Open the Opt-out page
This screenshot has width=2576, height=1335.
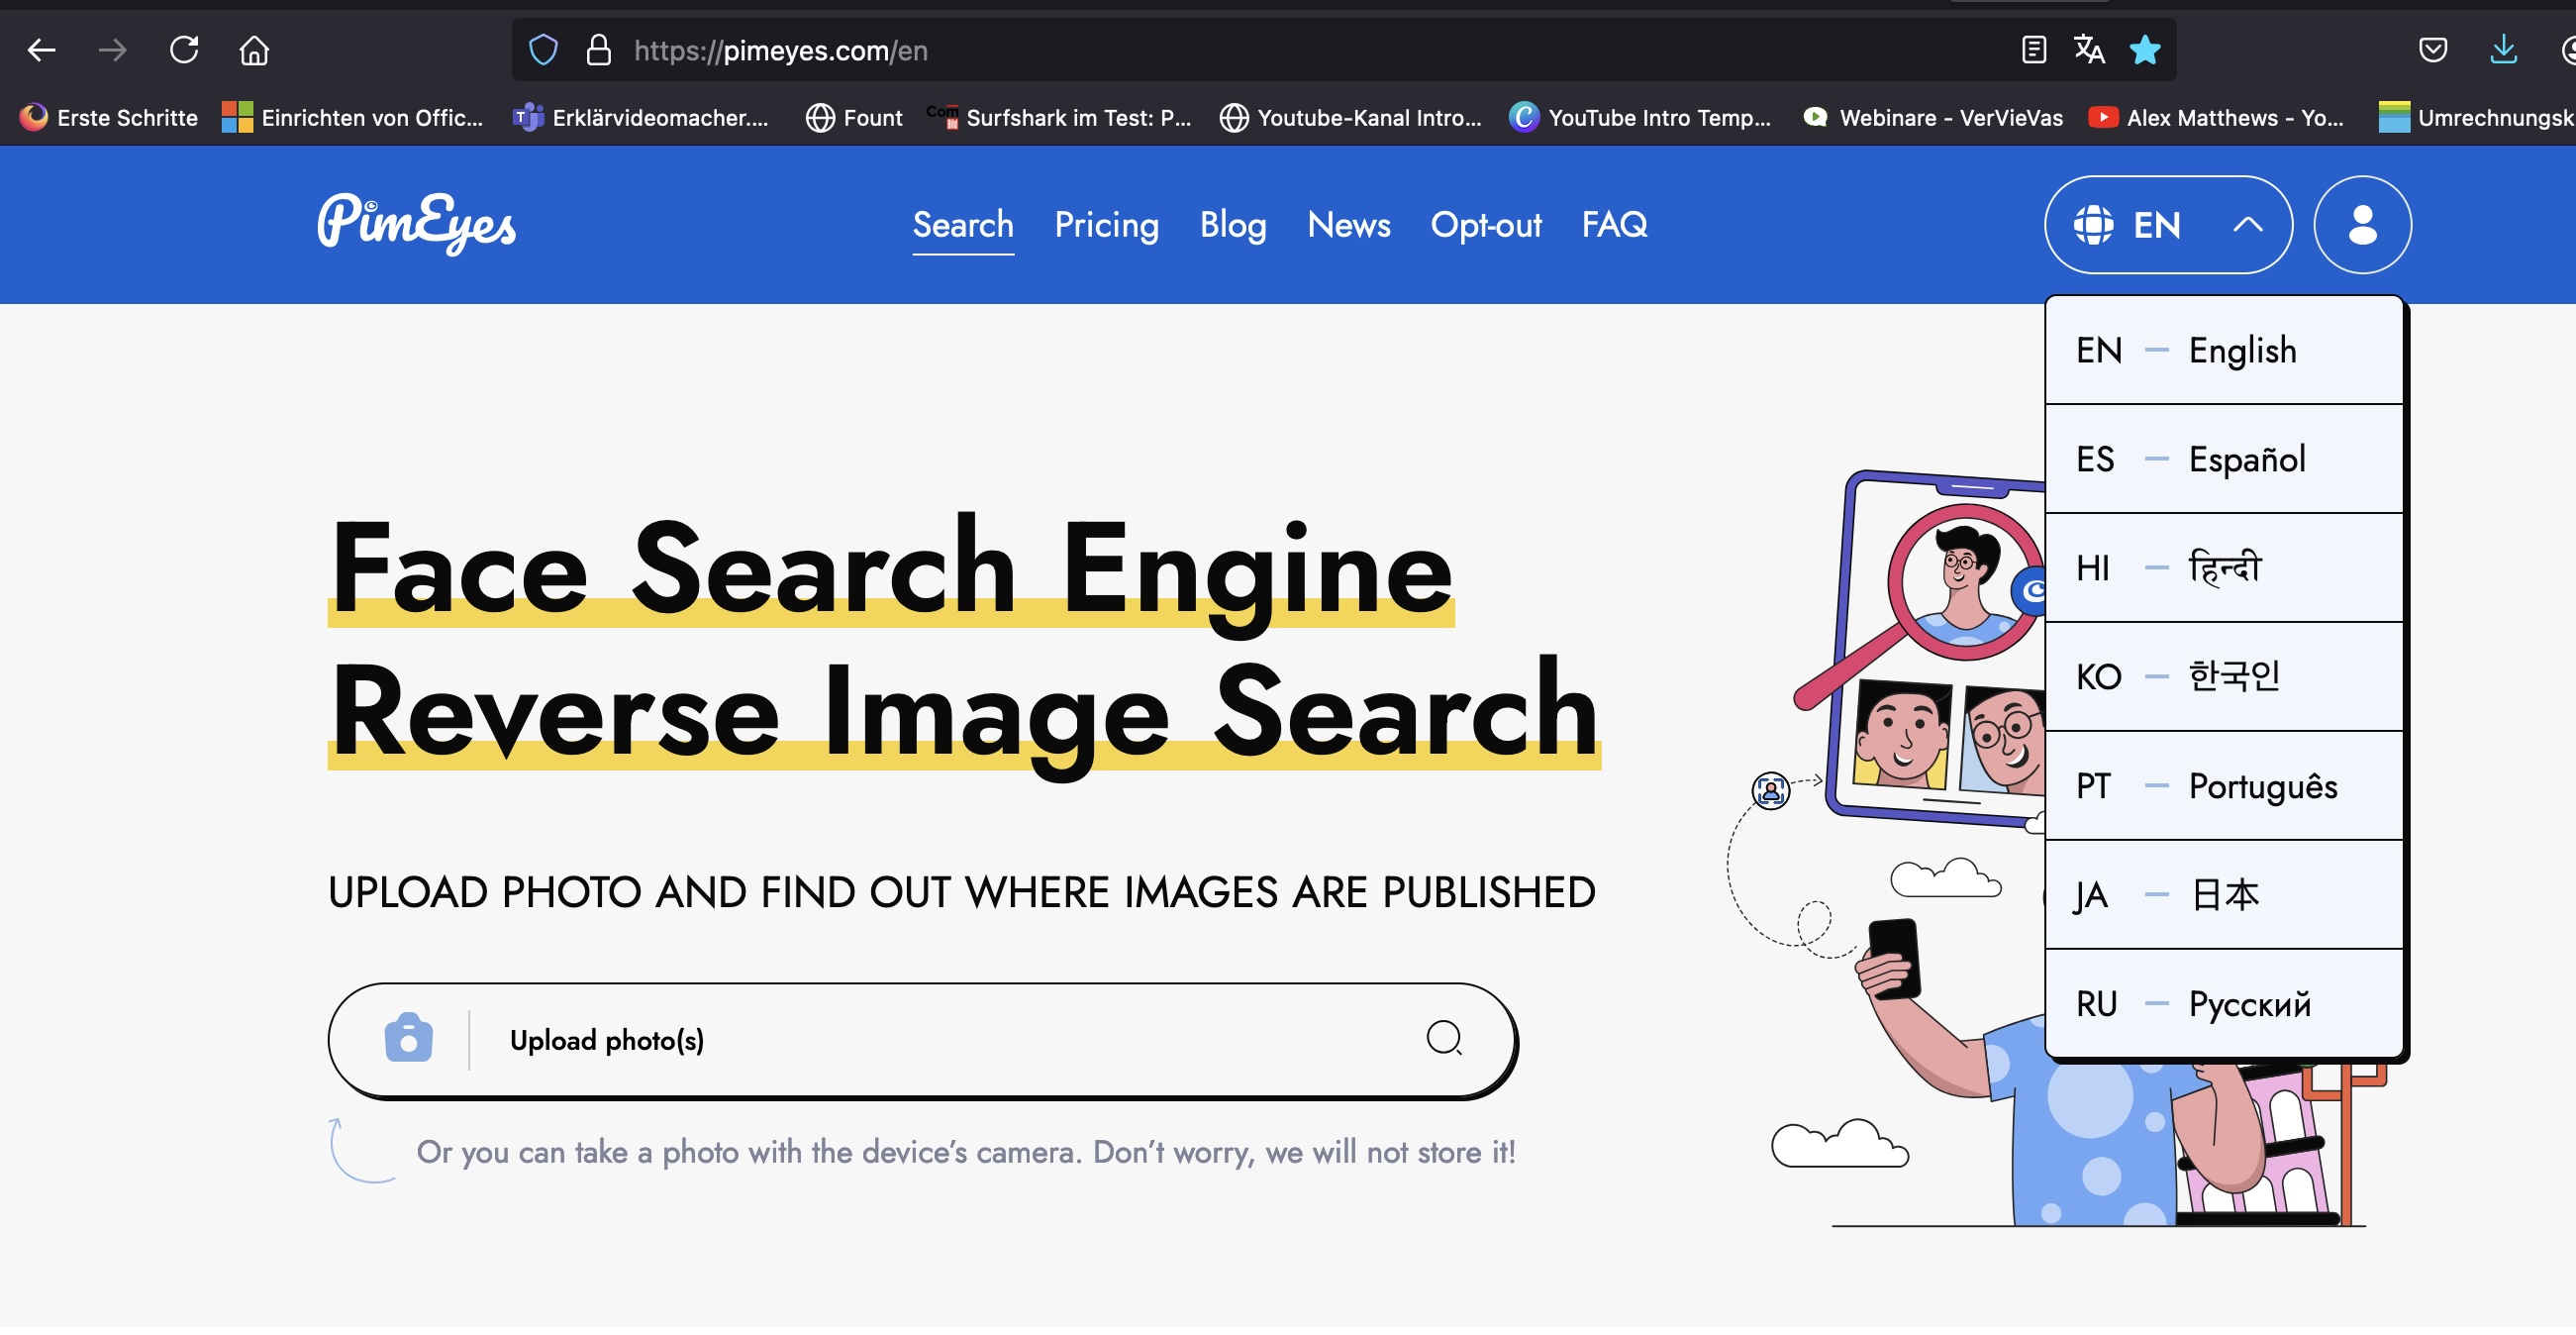1486,225
